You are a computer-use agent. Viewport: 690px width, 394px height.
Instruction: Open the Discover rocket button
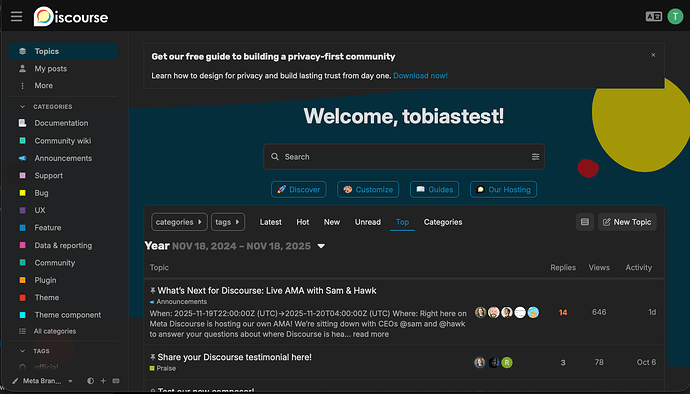click(299, 189)
